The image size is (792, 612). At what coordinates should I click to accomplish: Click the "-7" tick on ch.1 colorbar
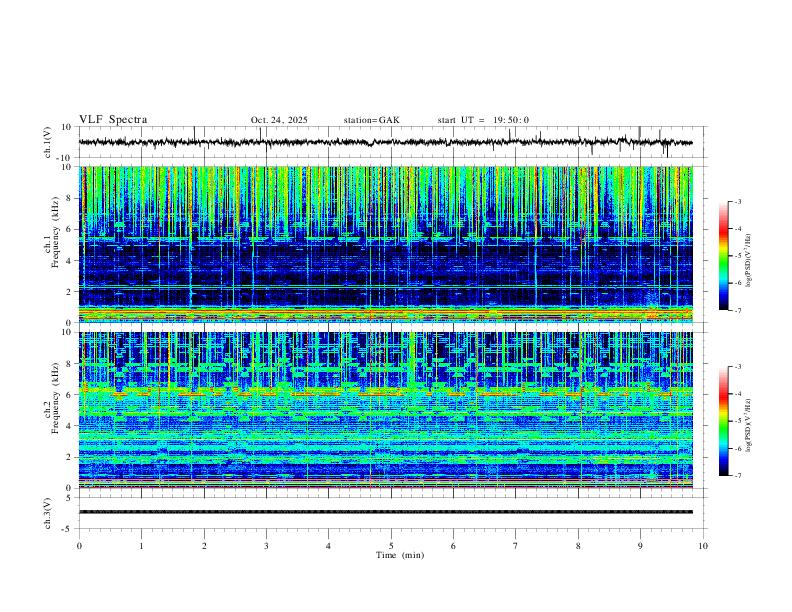(x=737, y=311)
